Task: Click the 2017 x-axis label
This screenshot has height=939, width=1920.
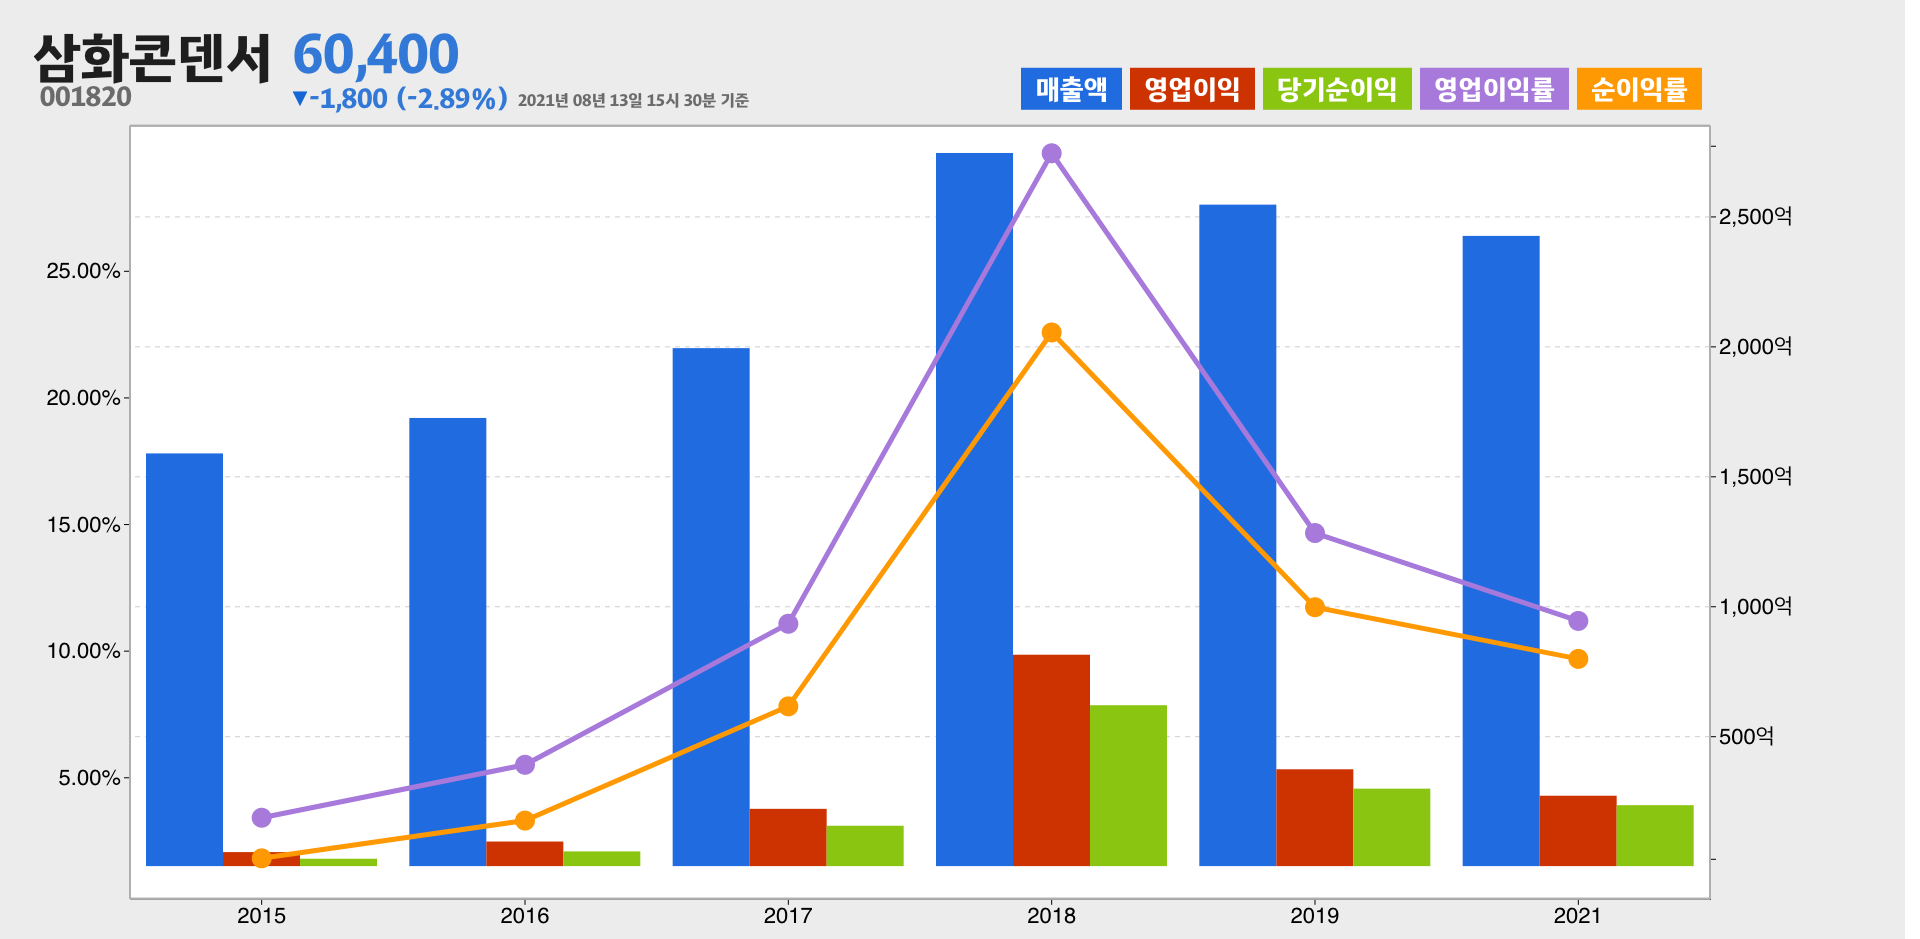Action: tap(788, 915)
